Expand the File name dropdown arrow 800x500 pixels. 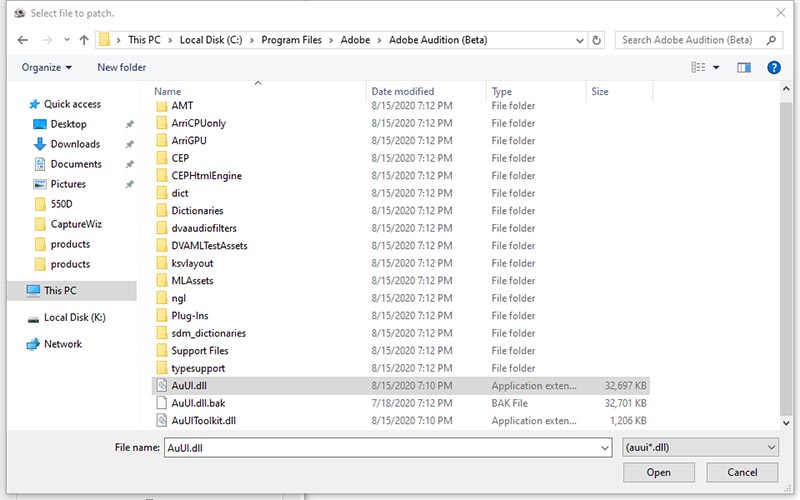tap(605, 448)
